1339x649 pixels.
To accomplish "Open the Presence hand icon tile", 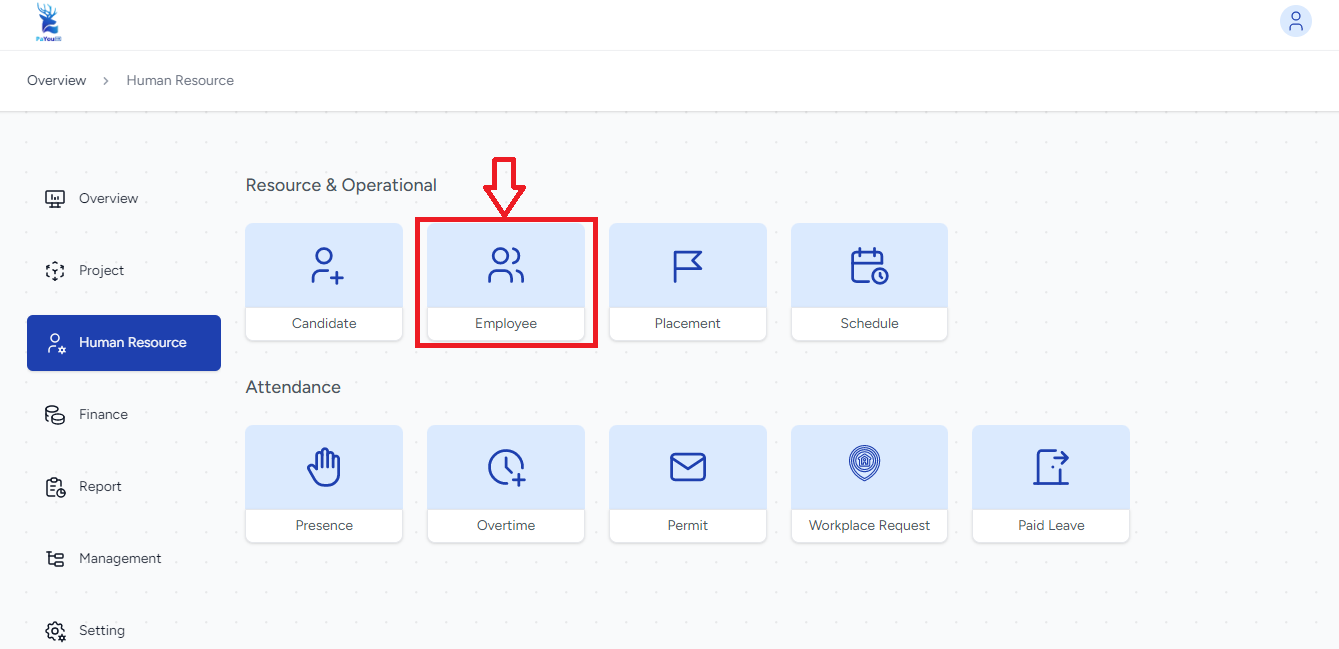I will 324,484.
